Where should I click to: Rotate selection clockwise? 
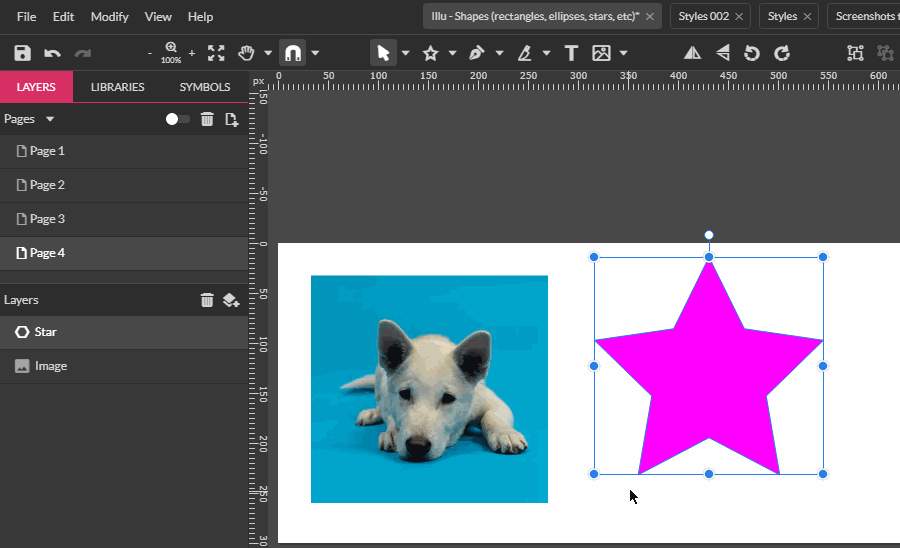(782, 53)
